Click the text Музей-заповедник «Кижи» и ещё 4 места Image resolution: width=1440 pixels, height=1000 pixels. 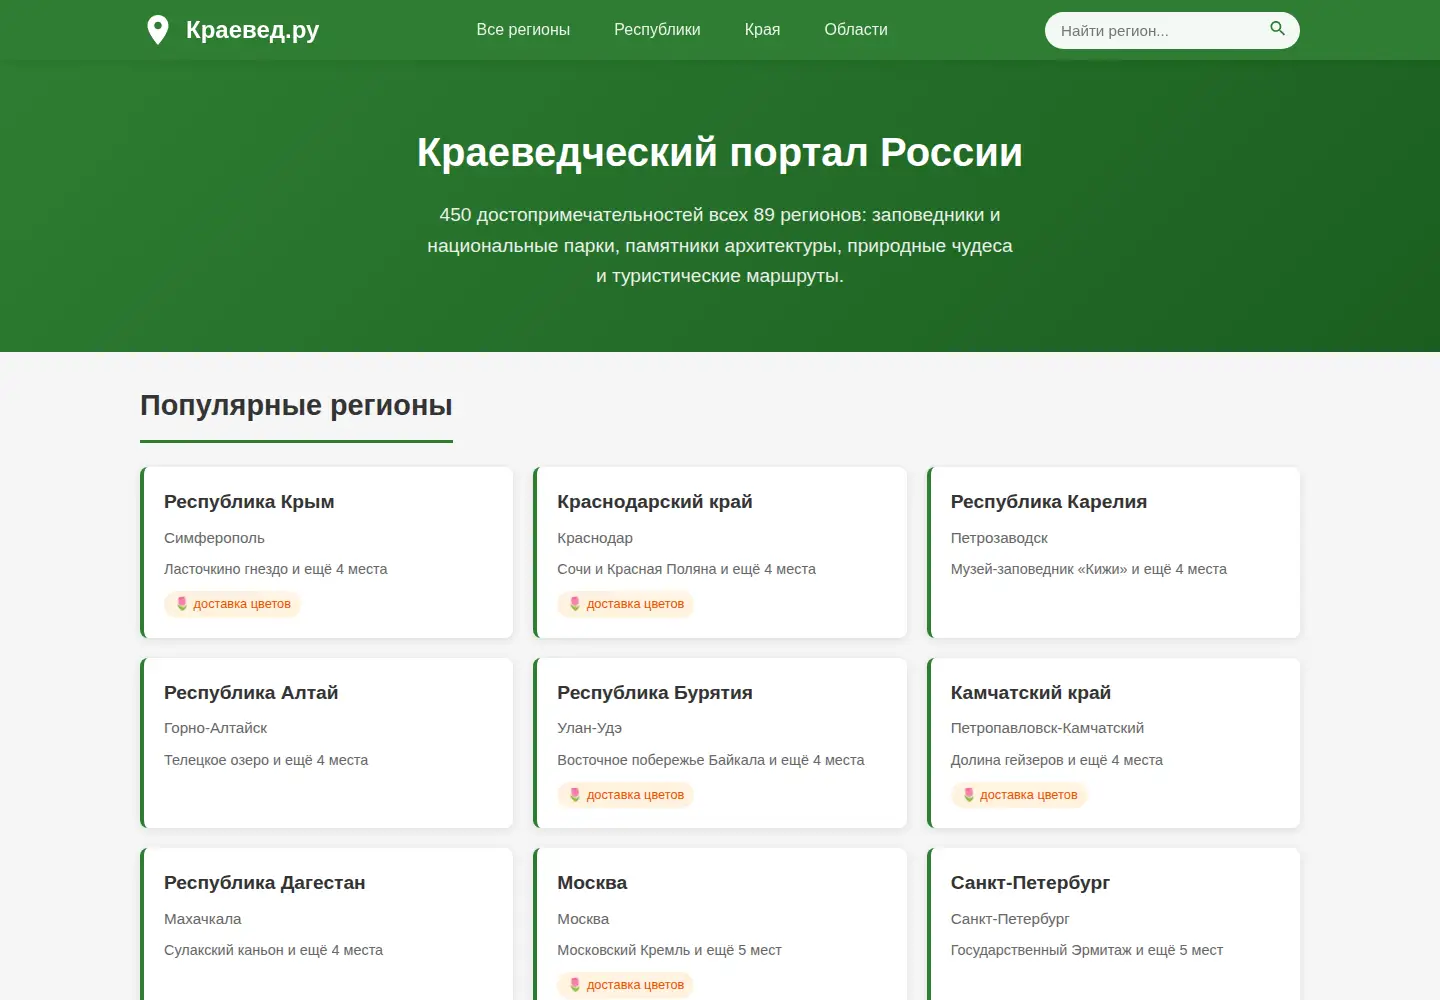pyautogui.click(x=1089, y=569)
